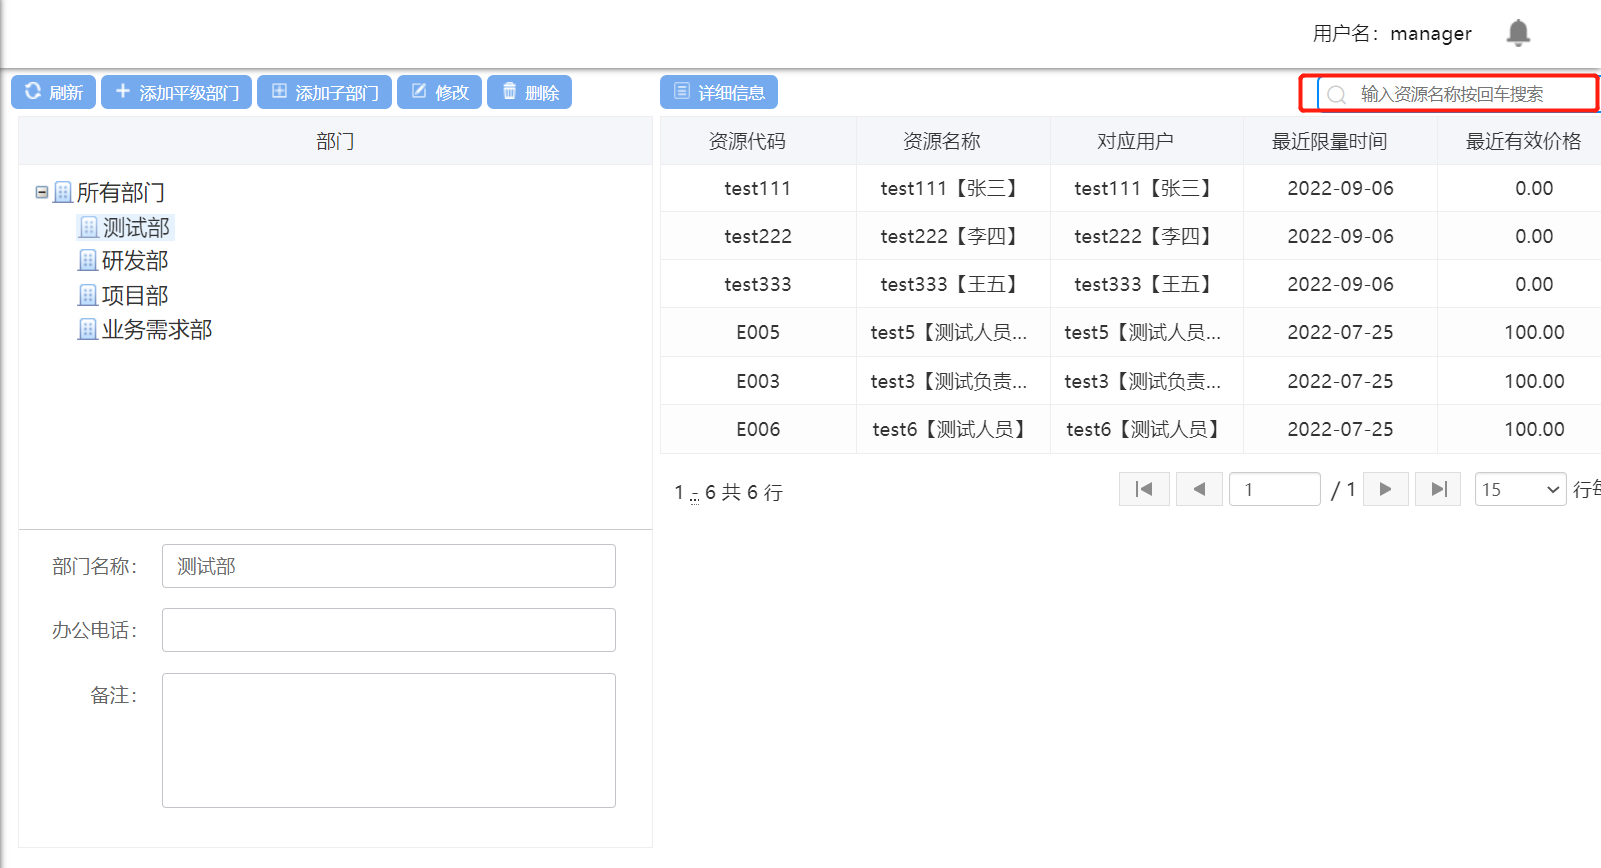The width and height of the screenshot is (1601, 868).
Task: Open 详细信息 details
Action: coord(718,92)
